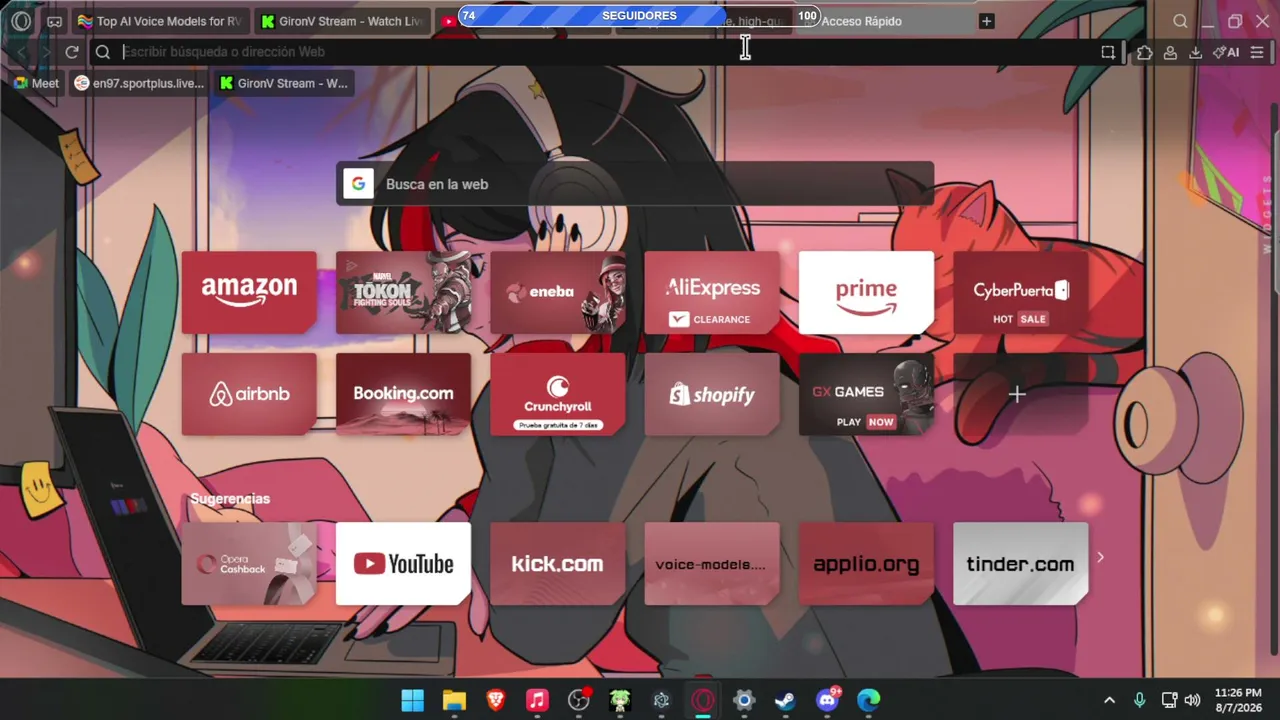This screenshot has height=720, width=1280.
Task: Add a new Speed Dial site
Action: pos(1017,394)
